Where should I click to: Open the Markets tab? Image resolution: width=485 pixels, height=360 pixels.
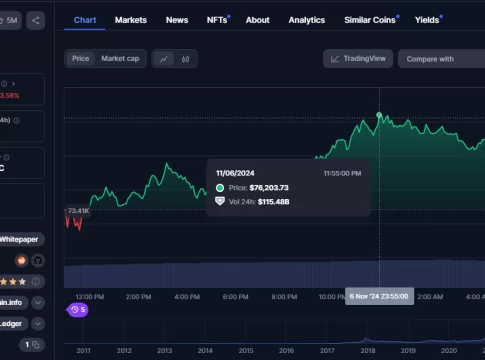click(x=131, y=20)
